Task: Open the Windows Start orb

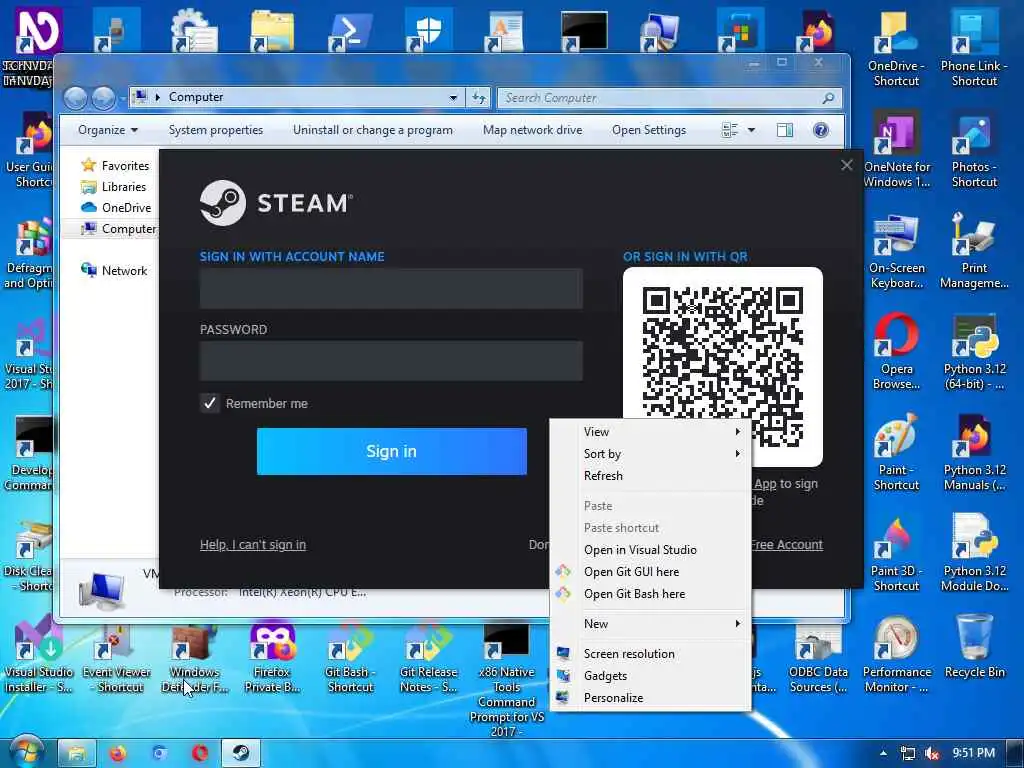Action: point(26,752)
